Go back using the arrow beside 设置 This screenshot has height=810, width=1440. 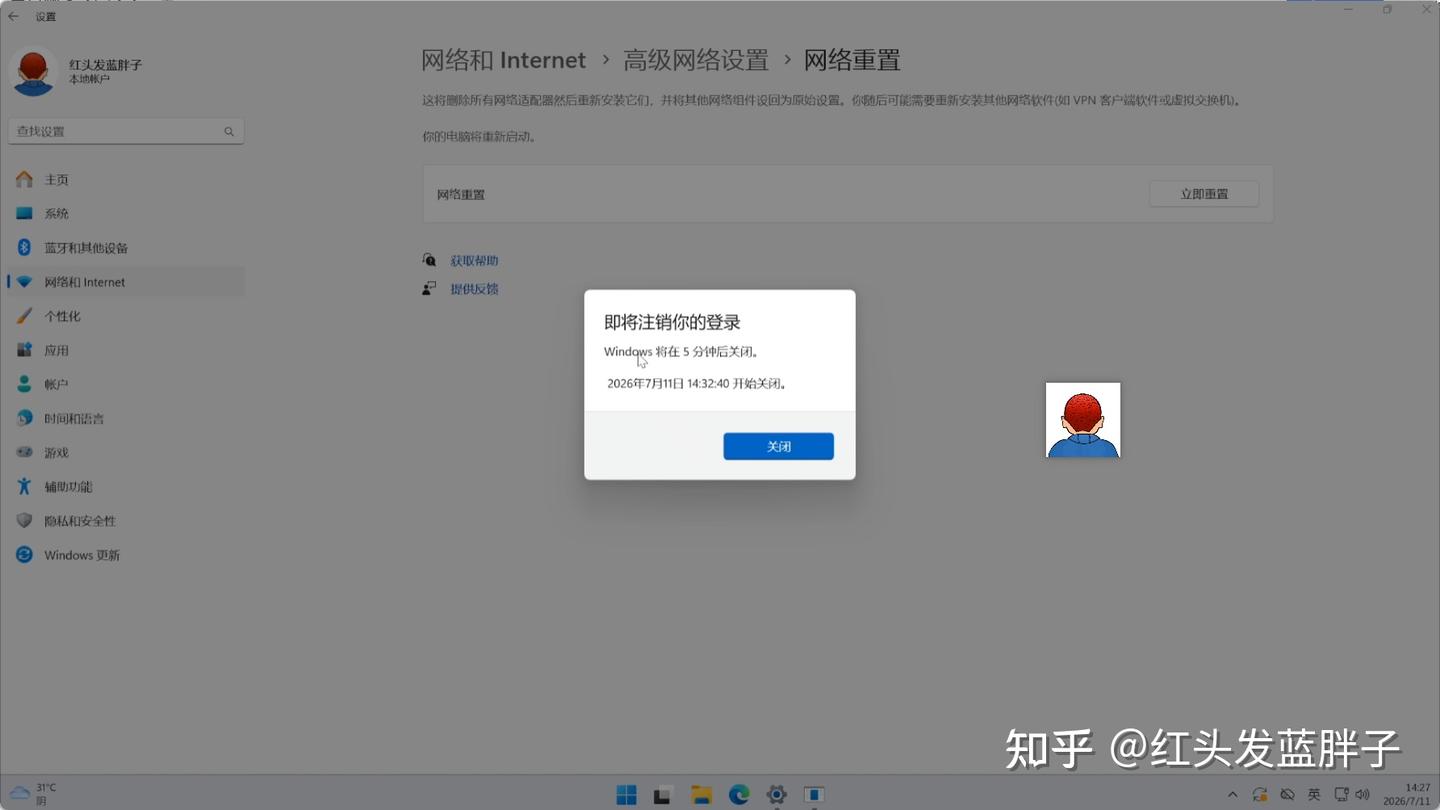click(x=13, y=16)
